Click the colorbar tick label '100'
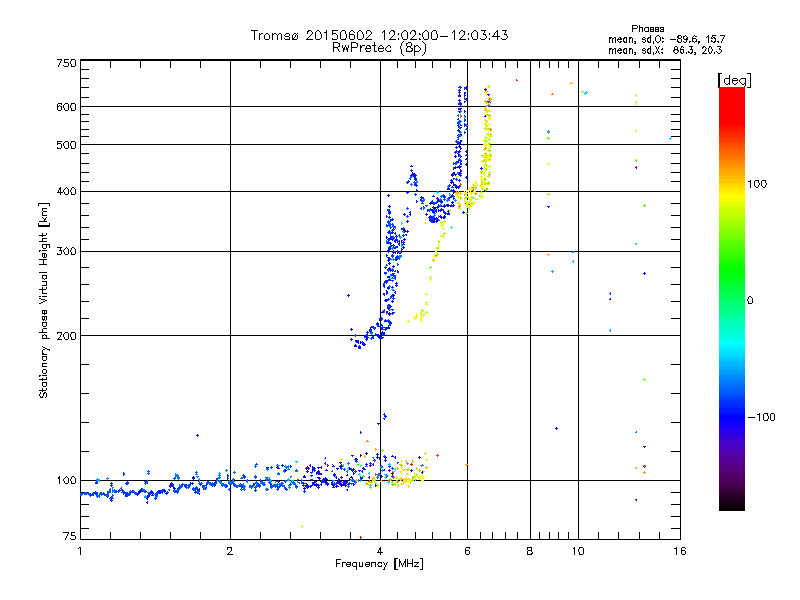 pyautogui.click(x=757, y=184)
